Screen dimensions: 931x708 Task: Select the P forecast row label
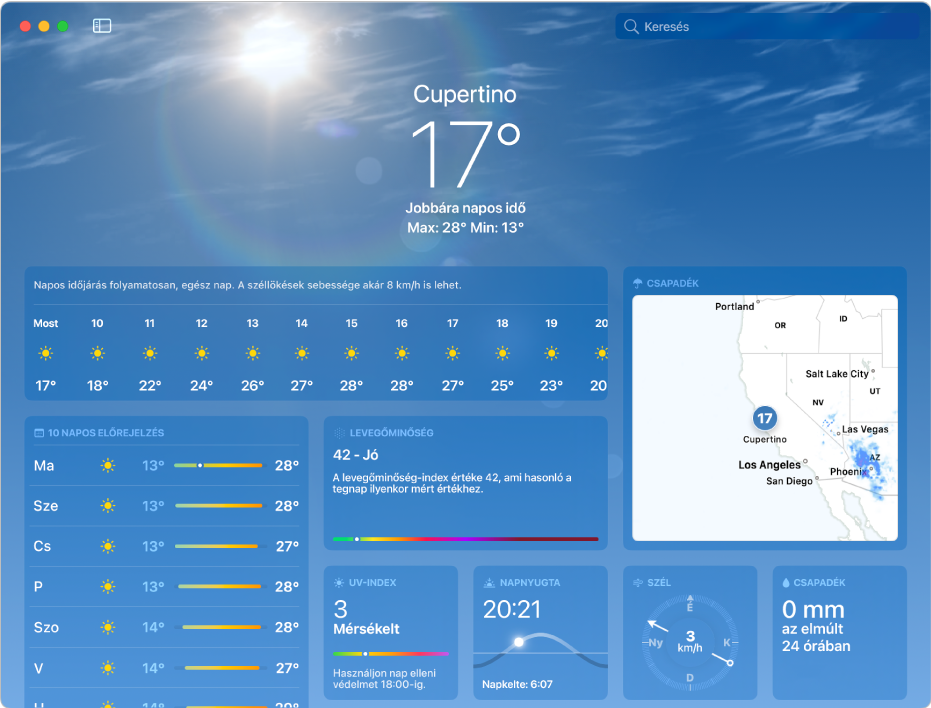tap(38, 586)
